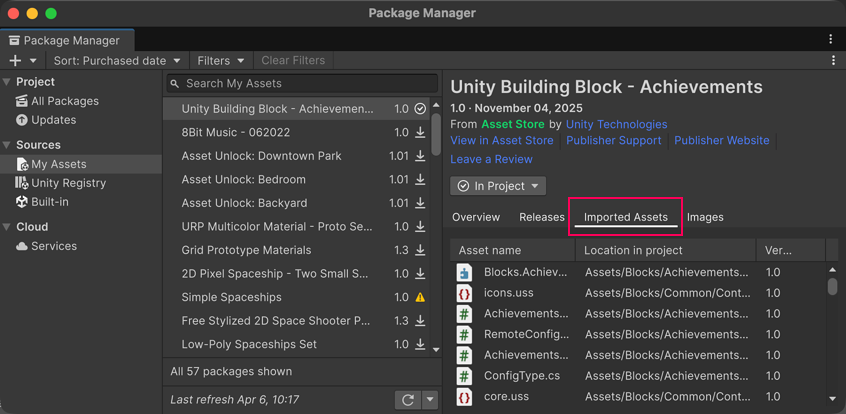Click the refresh icon button in the list footer
The height and width of the screenshot is (414, 846).
point(408,400)
